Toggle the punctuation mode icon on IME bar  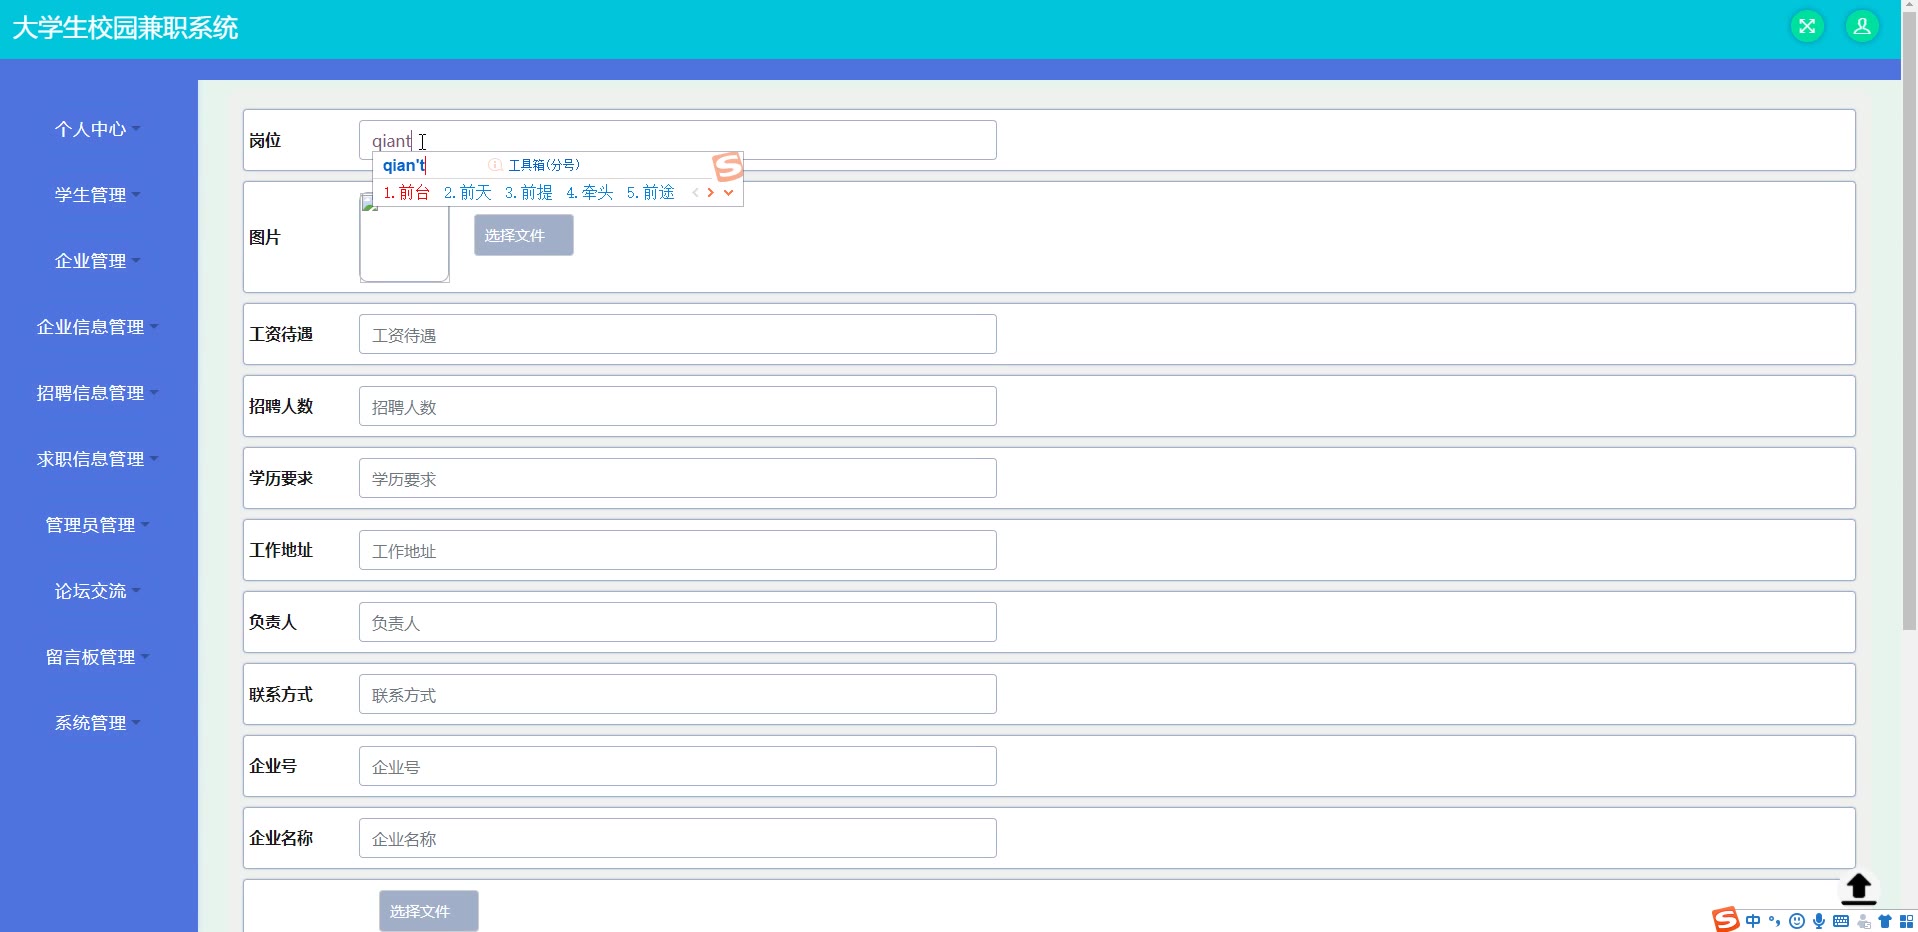coord(1775,921)
